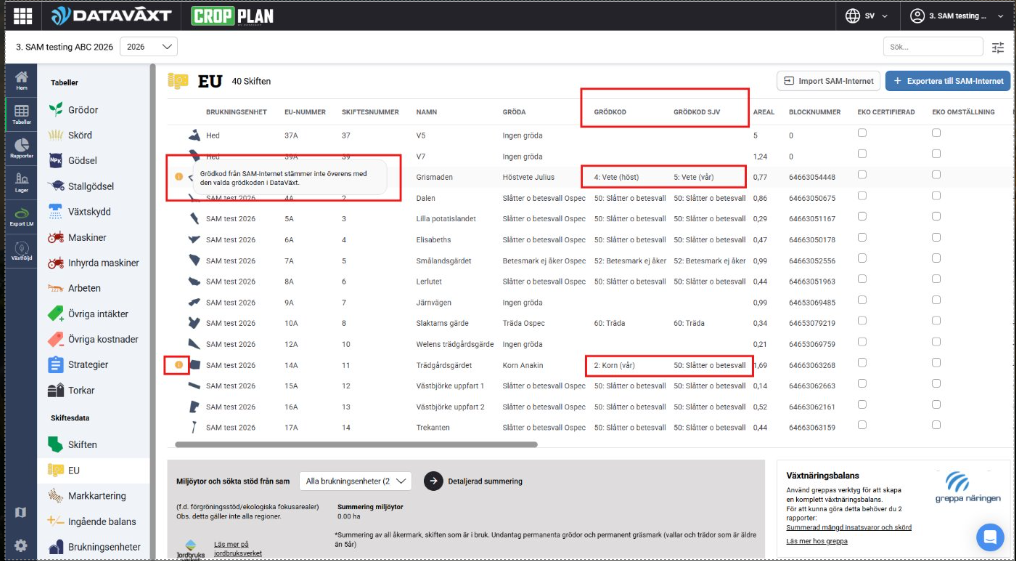Open the filter settings sliders icon
1016x561 pixels.
pyautogui.click(x=997, y=47)
